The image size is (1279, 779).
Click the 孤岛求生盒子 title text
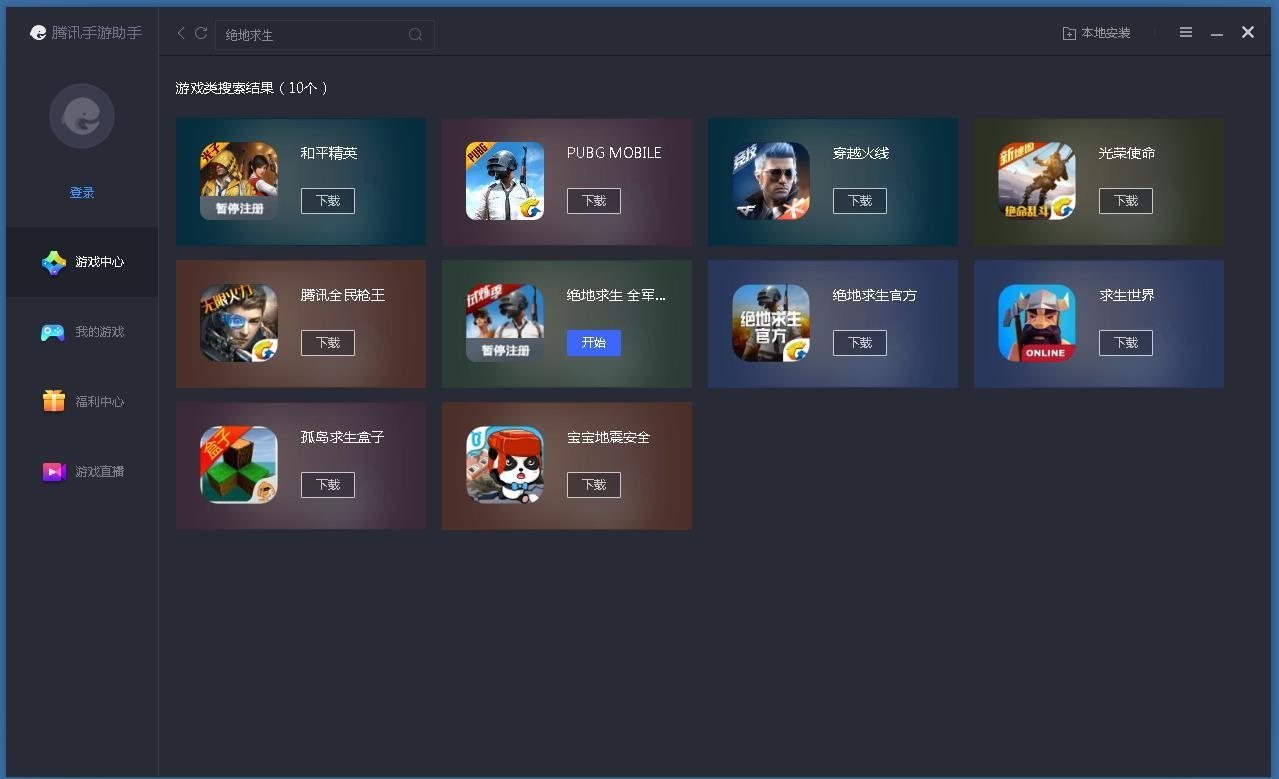(x=343, y=437)
